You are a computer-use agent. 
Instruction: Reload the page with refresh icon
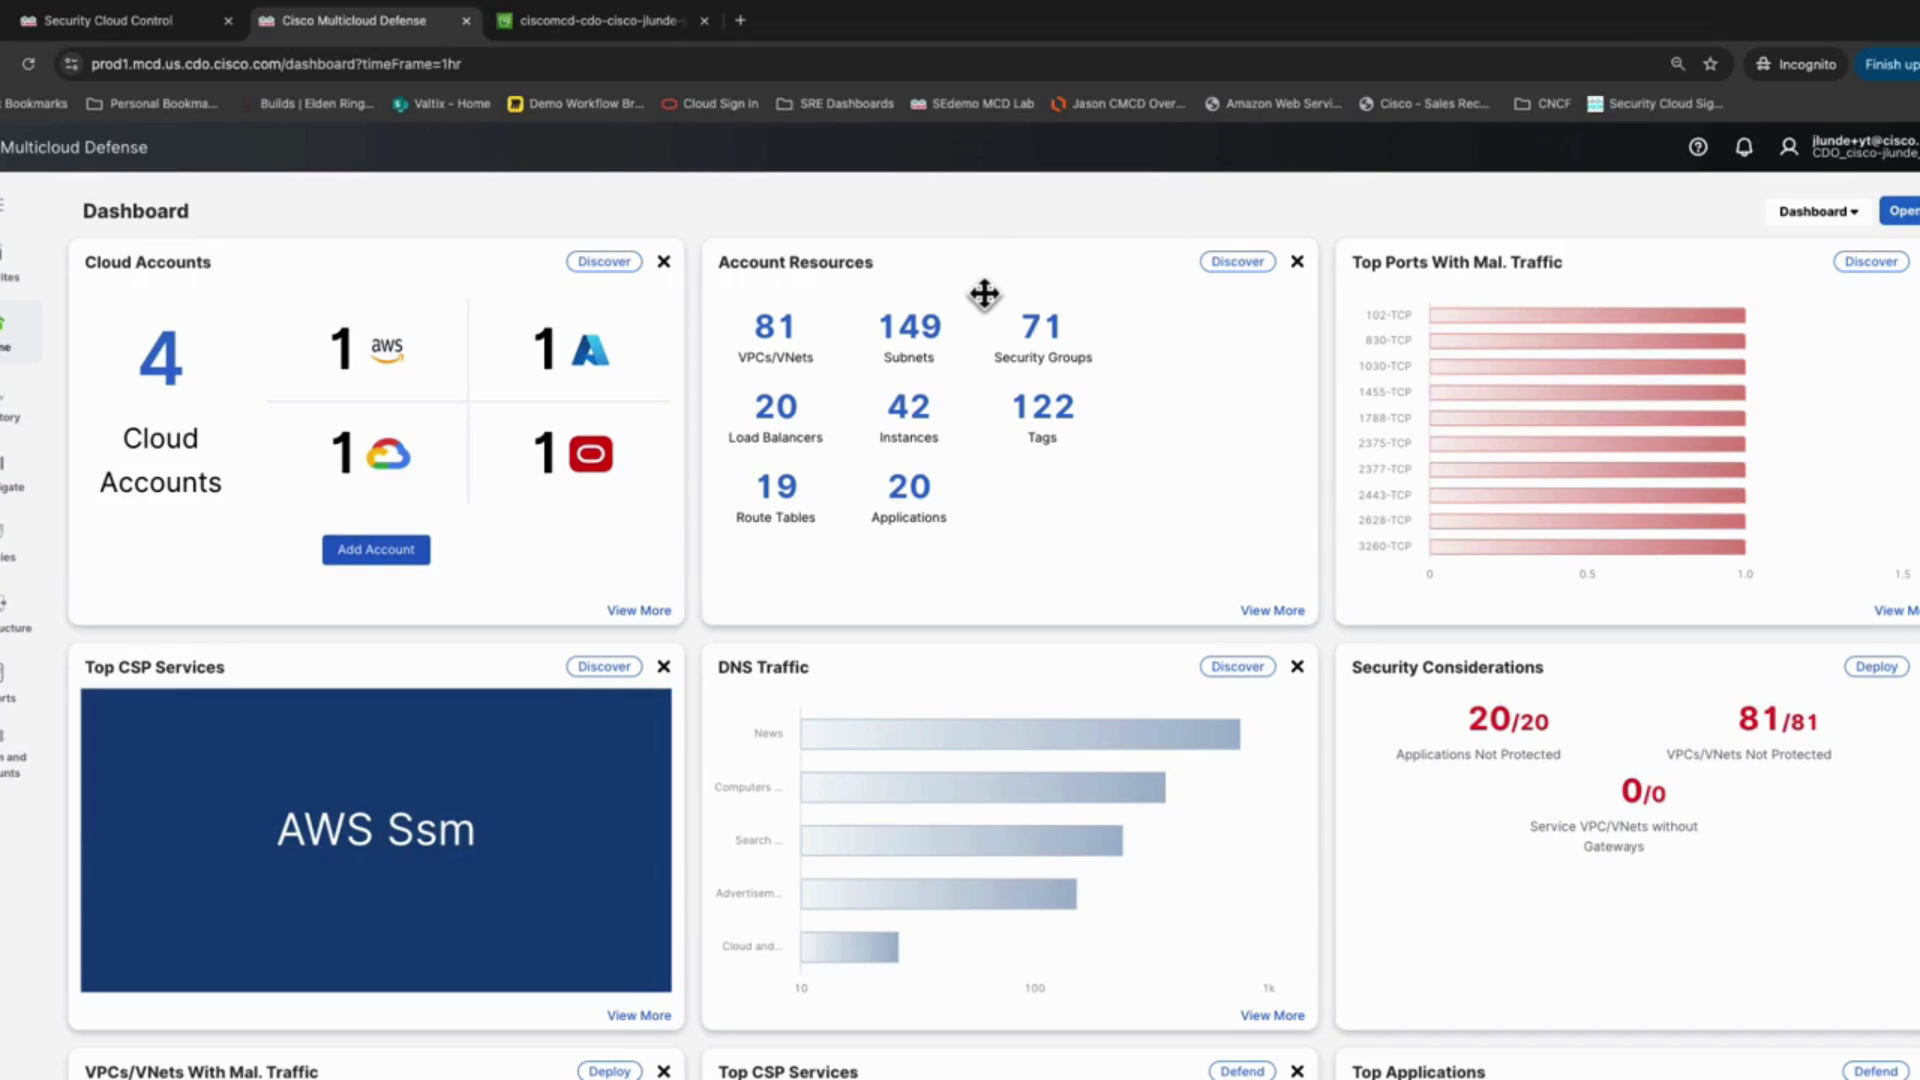28,64
